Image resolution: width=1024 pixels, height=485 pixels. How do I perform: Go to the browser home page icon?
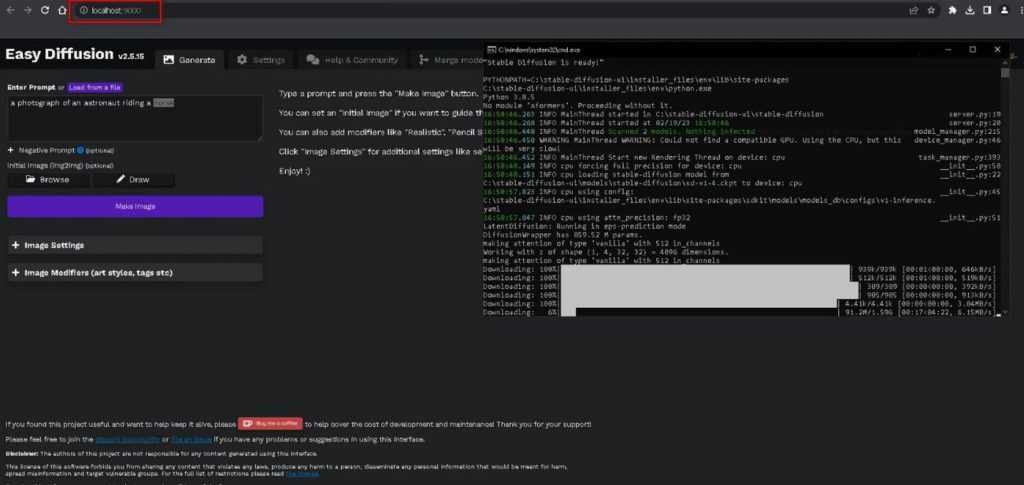coord(62,10)
